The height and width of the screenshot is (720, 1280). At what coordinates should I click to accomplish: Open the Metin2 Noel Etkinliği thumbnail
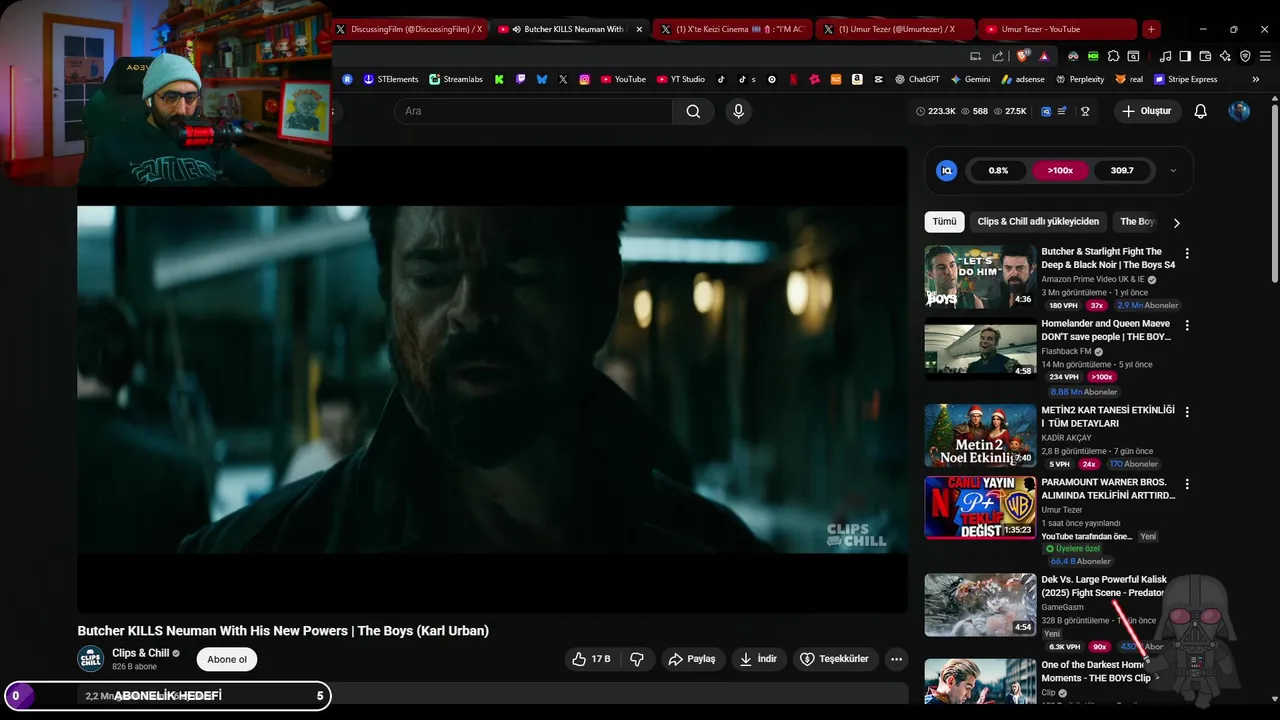tap(980, 435)
